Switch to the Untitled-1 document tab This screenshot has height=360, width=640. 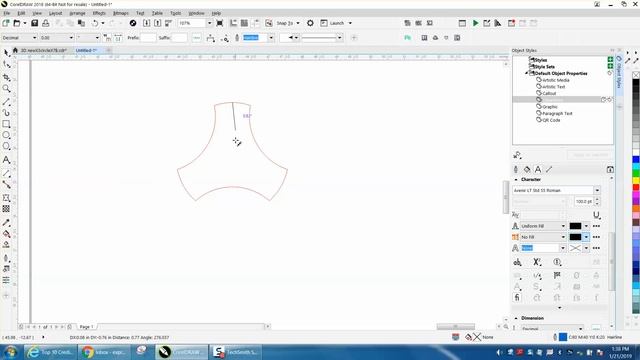[86, 50]
